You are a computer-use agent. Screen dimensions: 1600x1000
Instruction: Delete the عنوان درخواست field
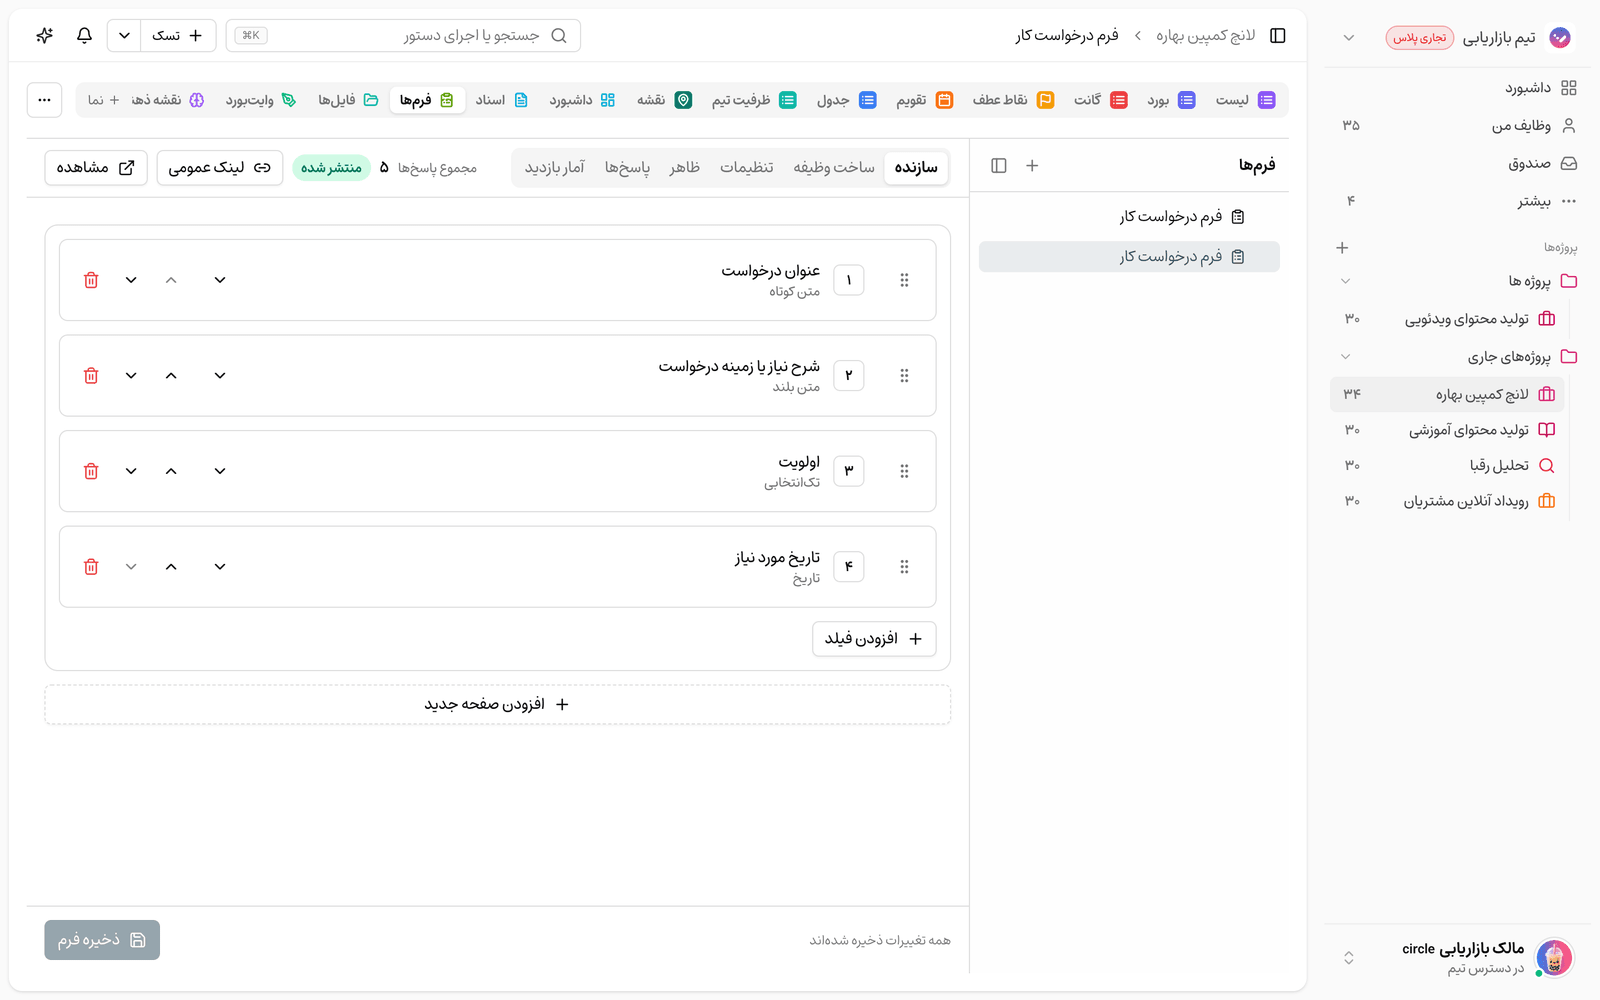click(x=91, y=280)
